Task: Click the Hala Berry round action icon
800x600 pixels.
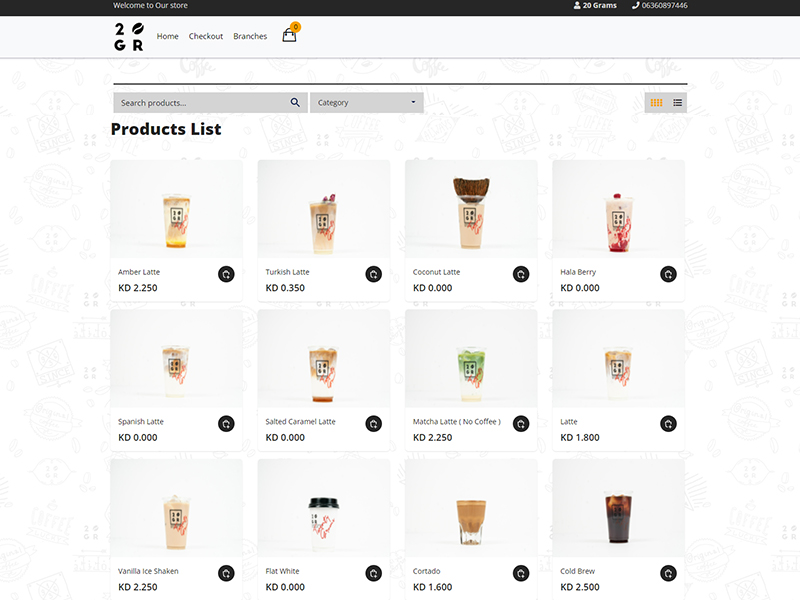Action: 668,274
